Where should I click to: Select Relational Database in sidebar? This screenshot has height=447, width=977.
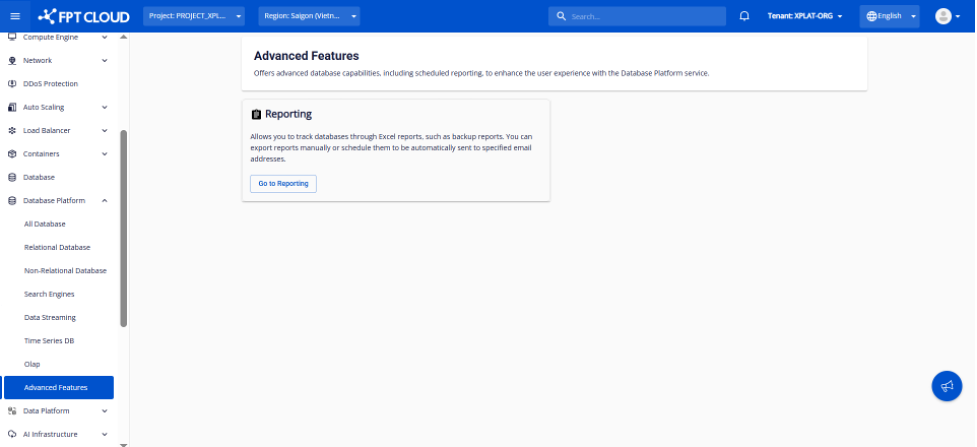[57, 247]
